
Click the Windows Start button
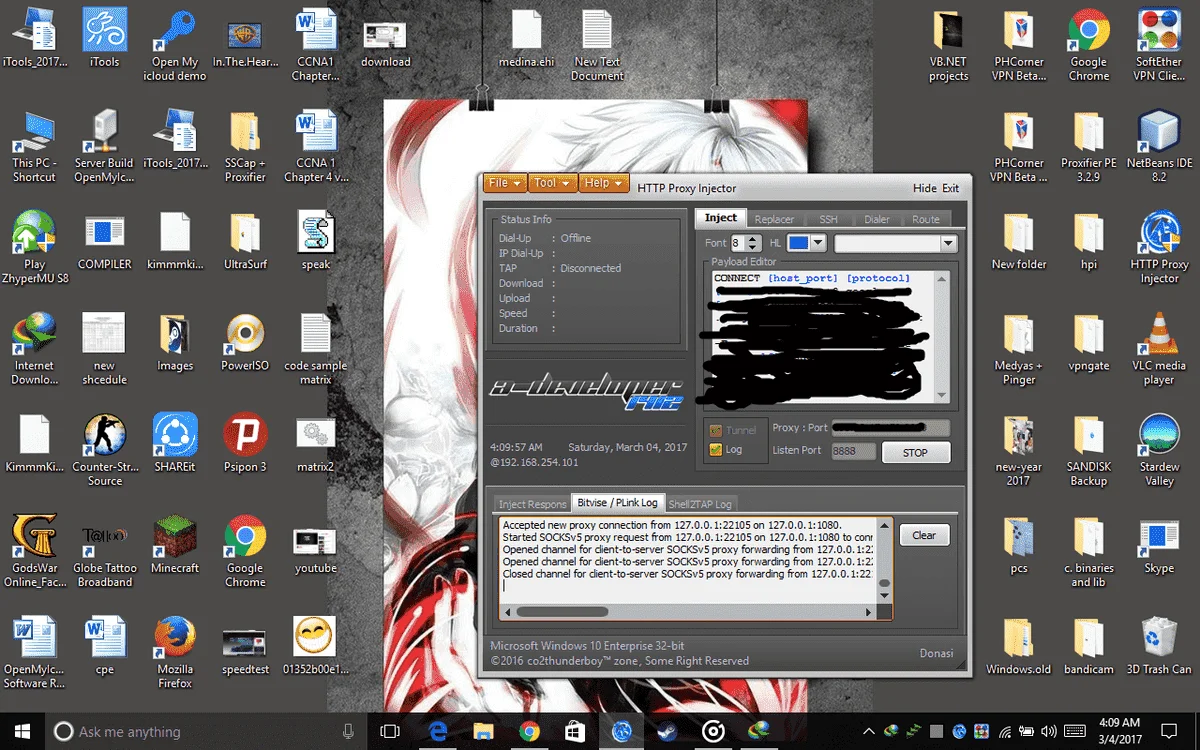coord(22,731)
